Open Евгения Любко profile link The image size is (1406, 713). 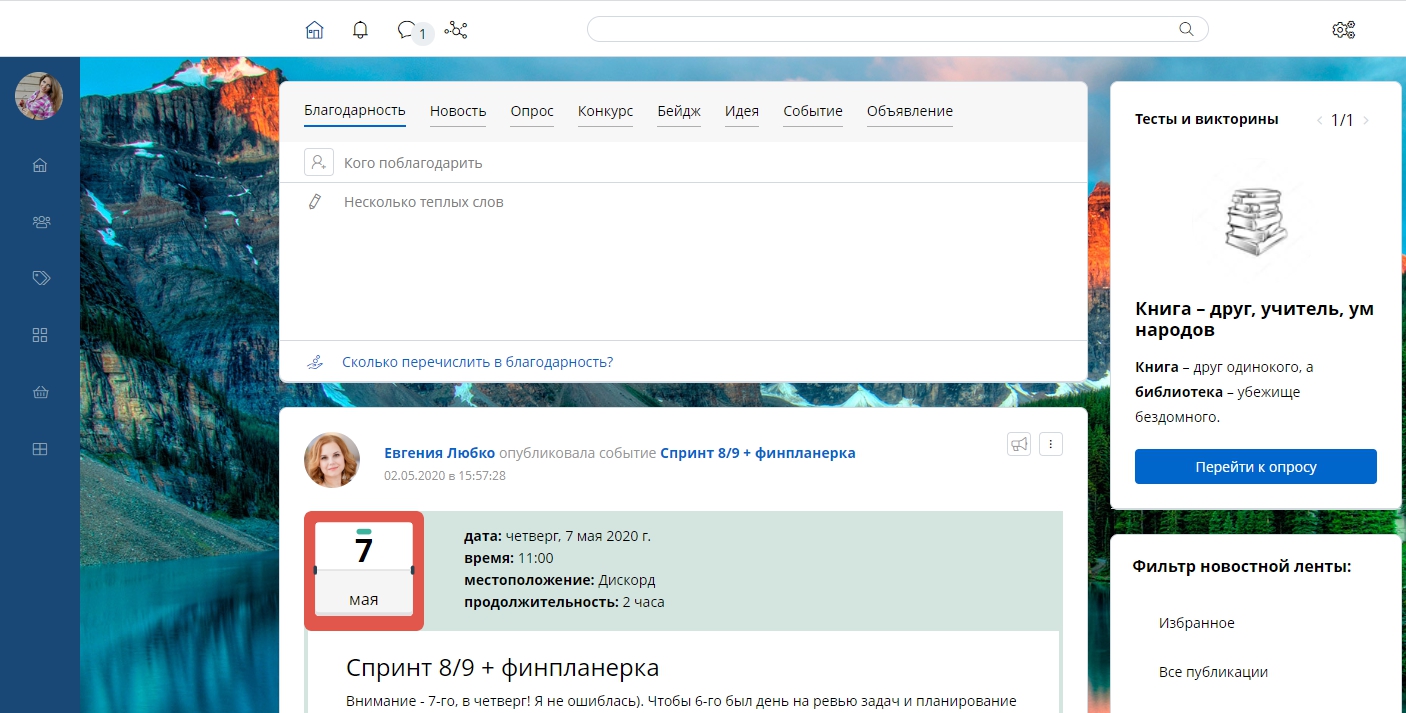pyautogui.click(x=439, y=453)
